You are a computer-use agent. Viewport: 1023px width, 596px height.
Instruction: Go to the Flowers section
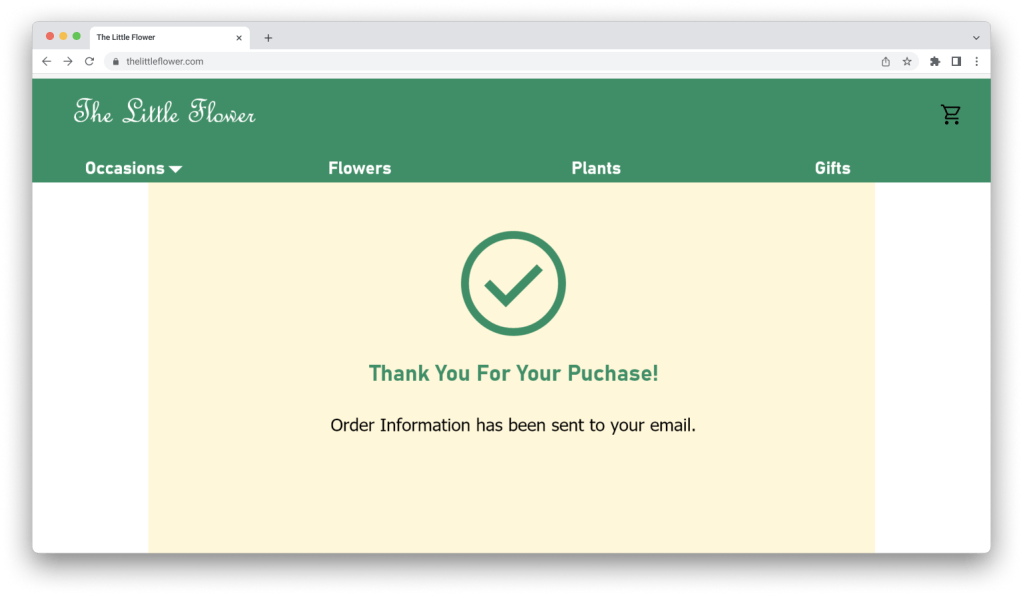pos(359,168)
